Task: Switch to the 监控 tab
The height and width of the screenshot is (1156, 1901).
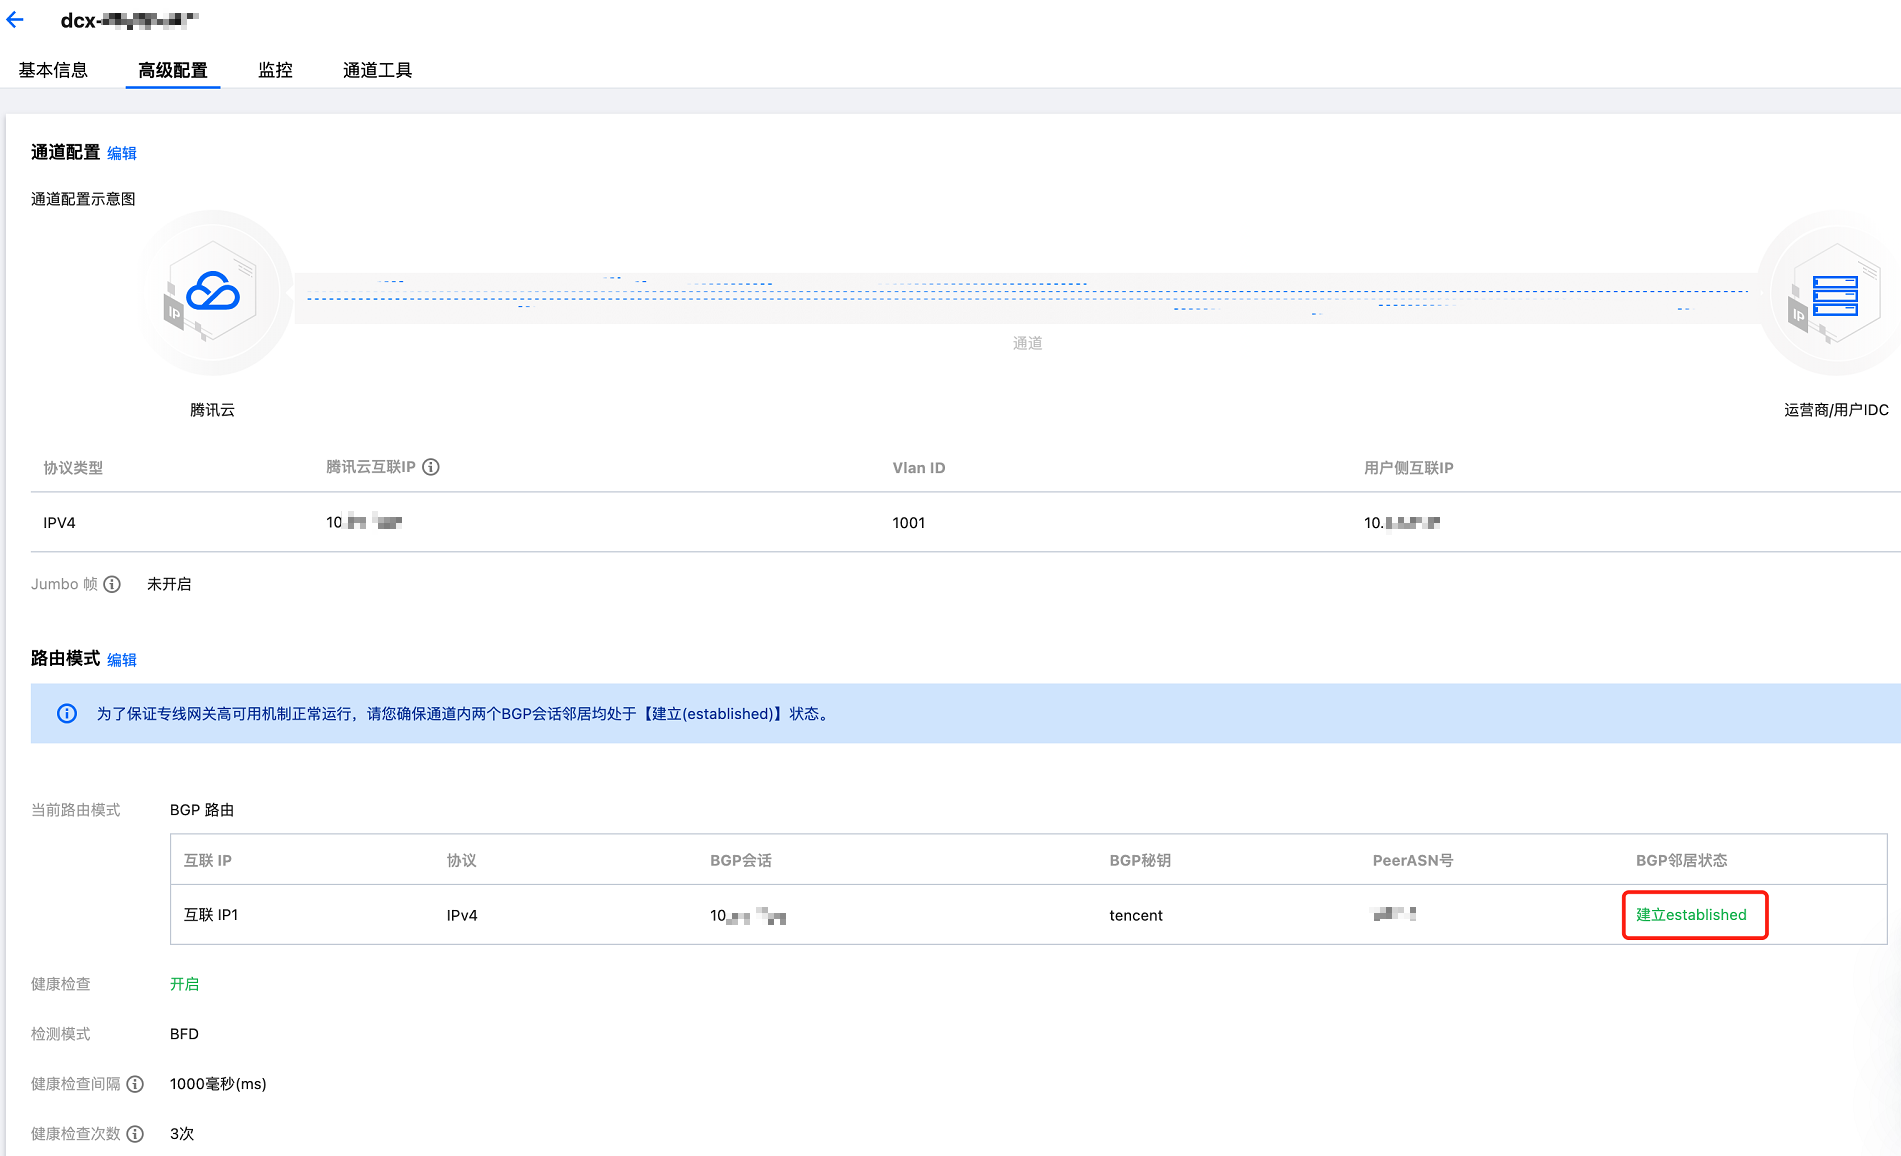Action: [275, 70]
